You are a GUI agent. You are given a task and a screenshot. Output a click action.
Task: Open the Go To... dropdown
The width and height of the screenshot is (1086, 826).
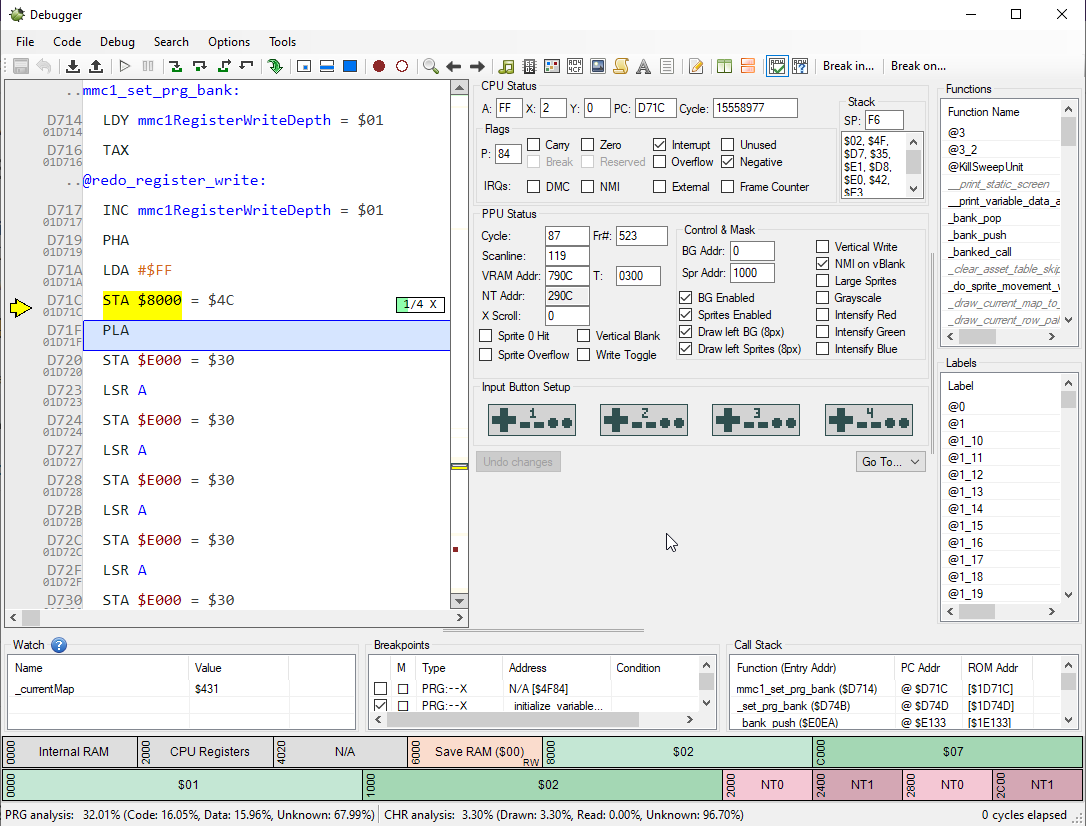click(x=891, y=462)
